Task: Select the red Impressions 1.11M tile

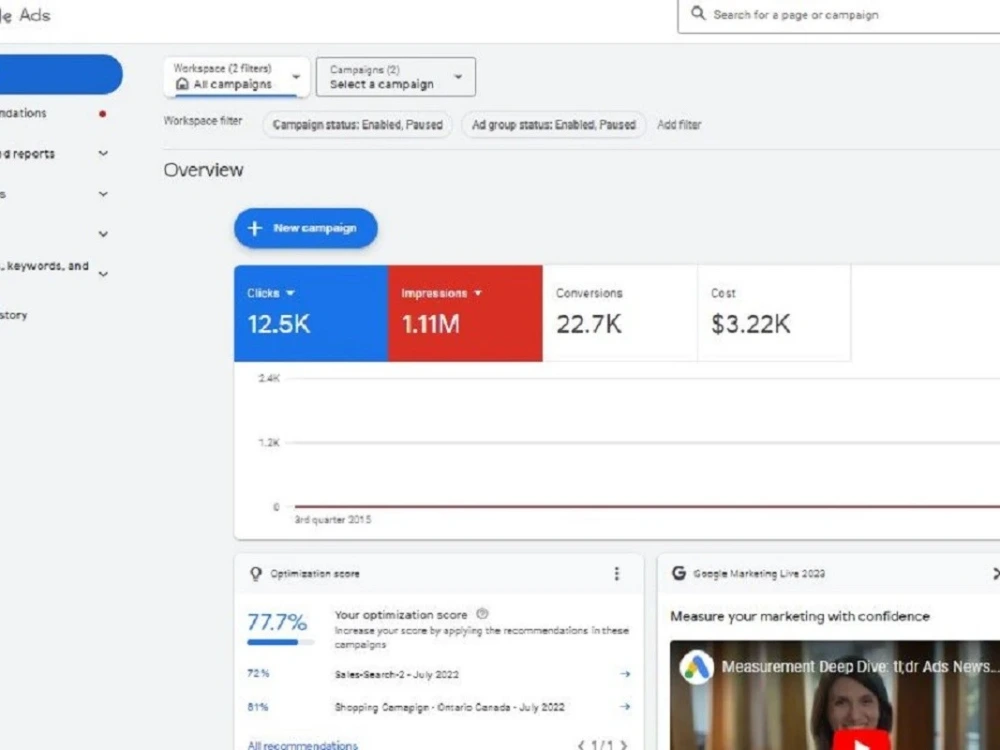Action: (x=466, y=313)
